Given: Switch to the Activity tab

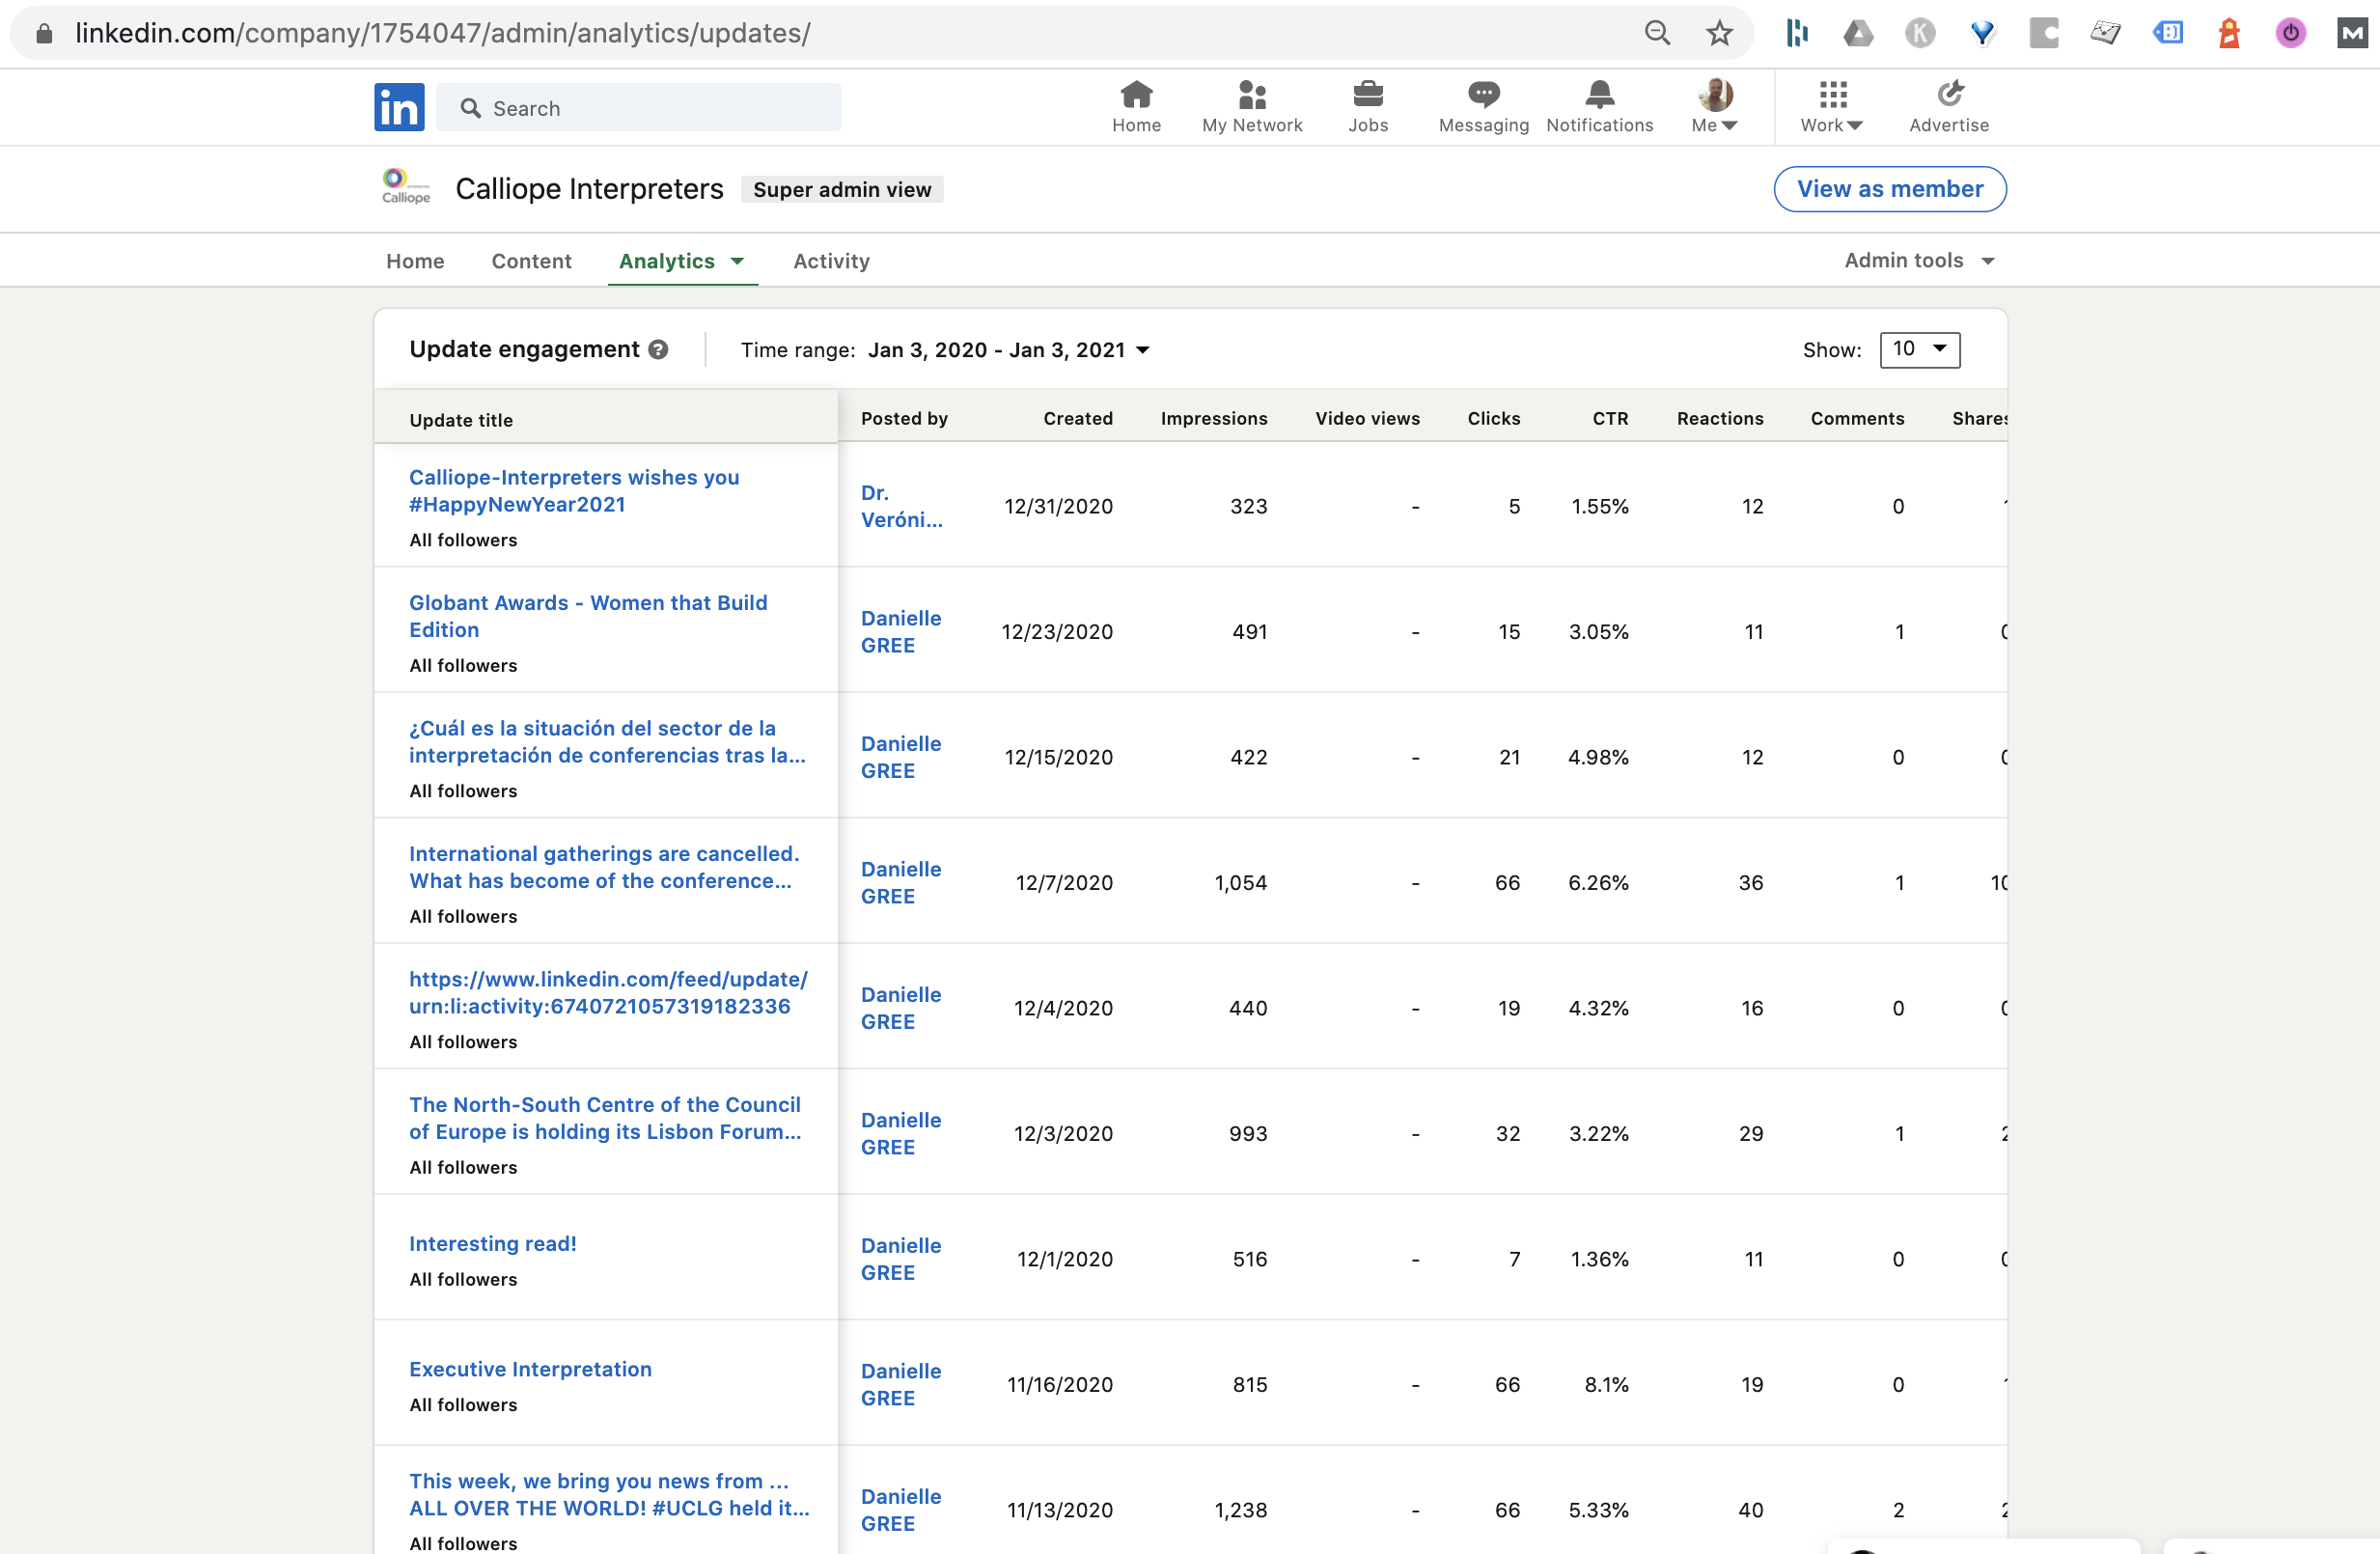Looking at the screenshot, I should click(831, 261).
